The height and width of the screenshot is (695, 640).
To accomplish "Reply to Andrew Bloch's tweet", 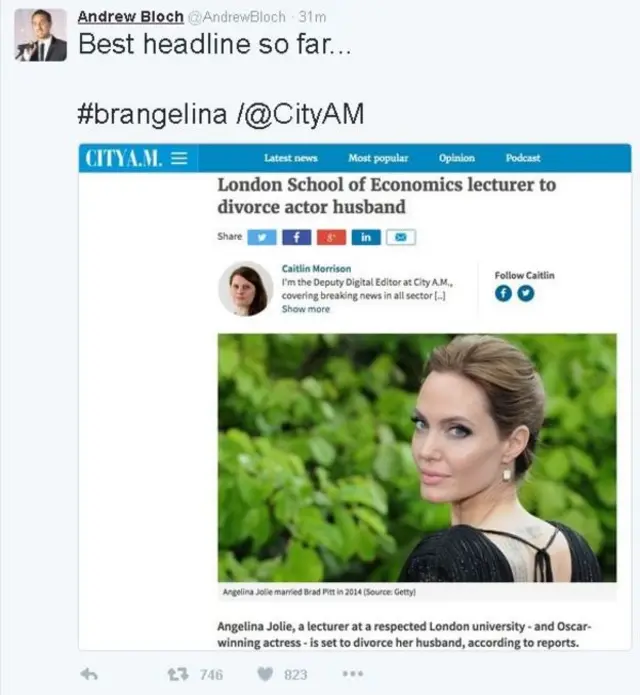I will [89, 674].
